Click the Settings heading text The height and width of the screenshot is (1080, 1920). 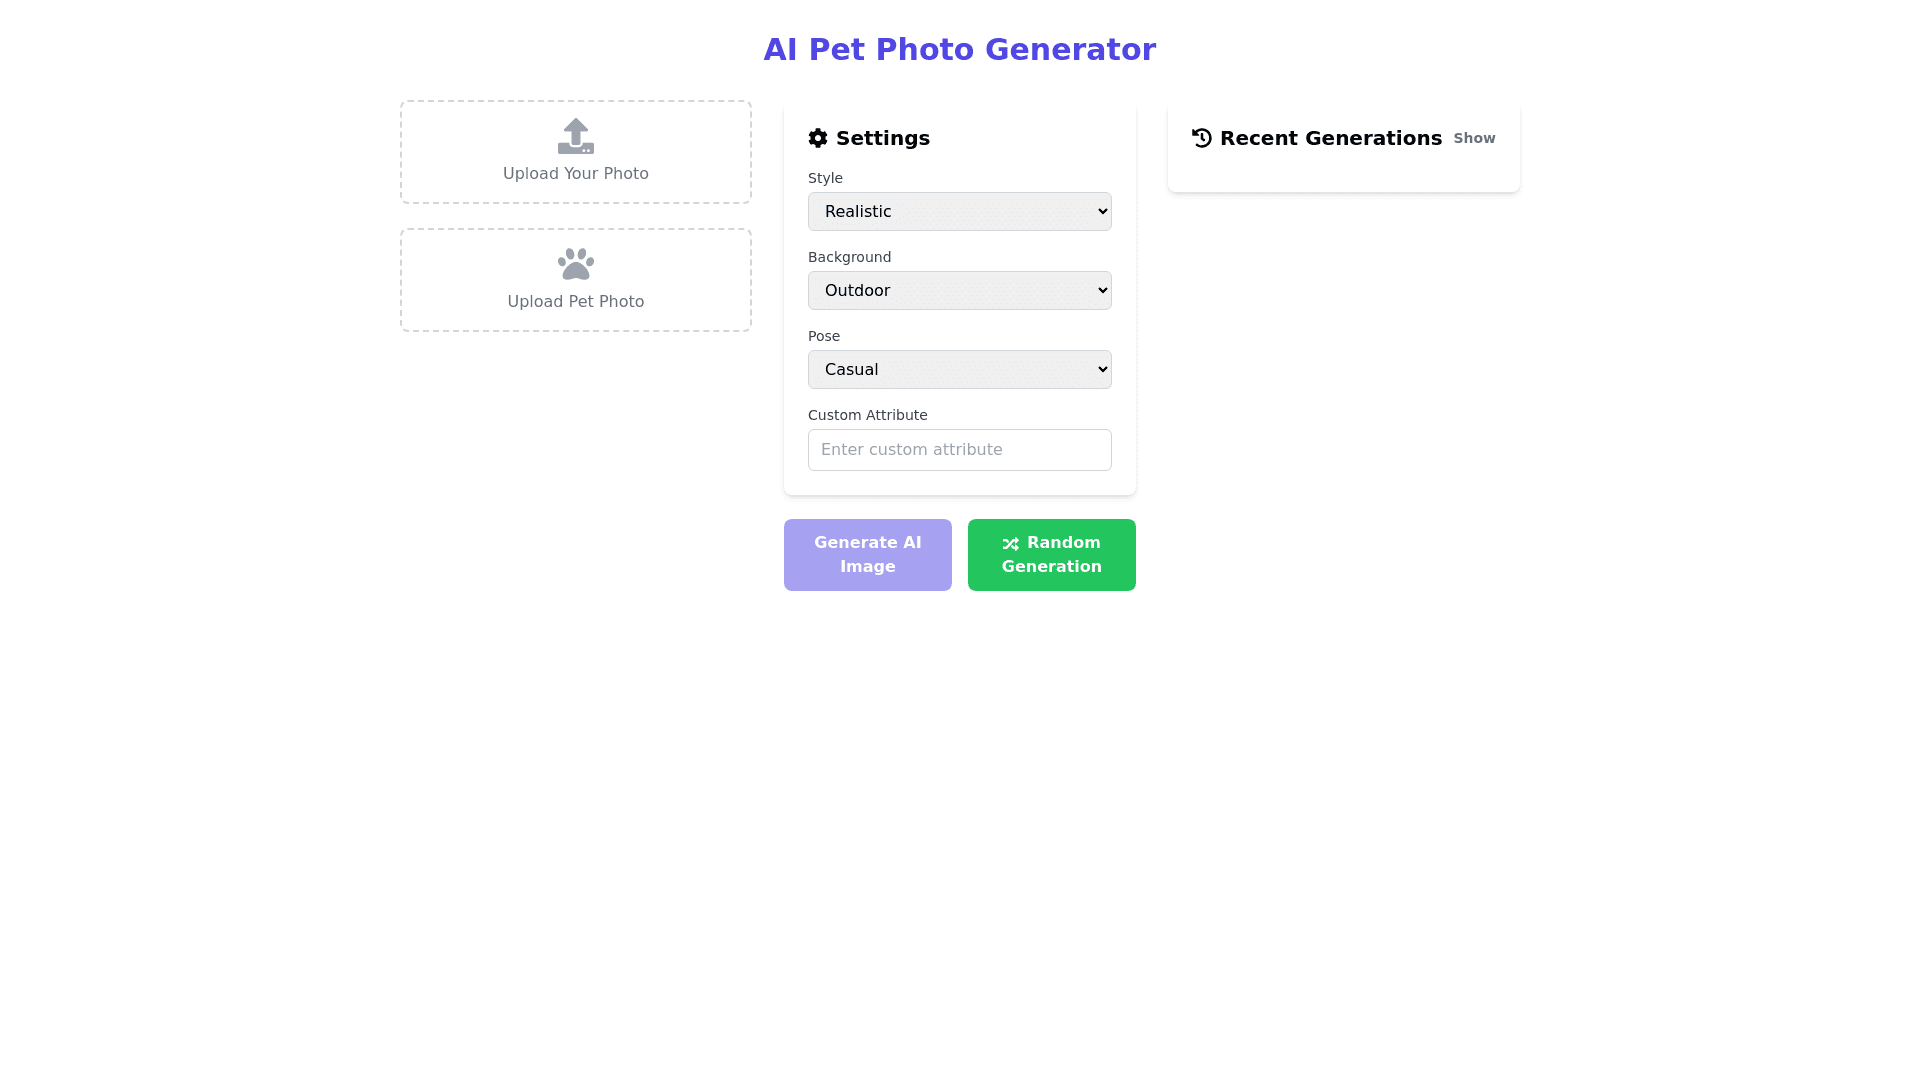tap(883, 138)
